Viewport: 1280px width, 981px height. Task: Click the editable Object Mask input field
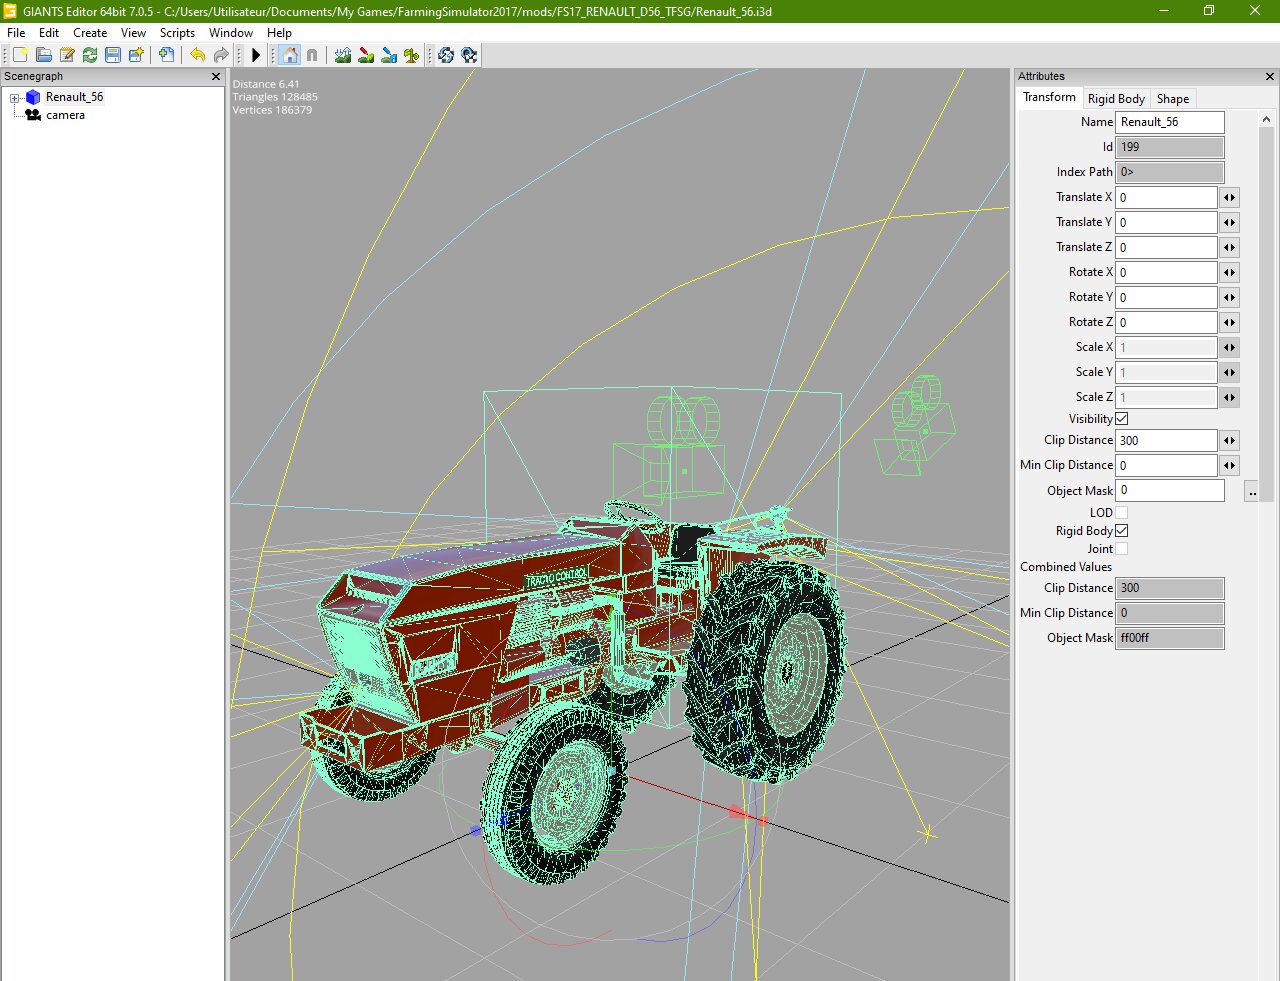[1170, 490]
